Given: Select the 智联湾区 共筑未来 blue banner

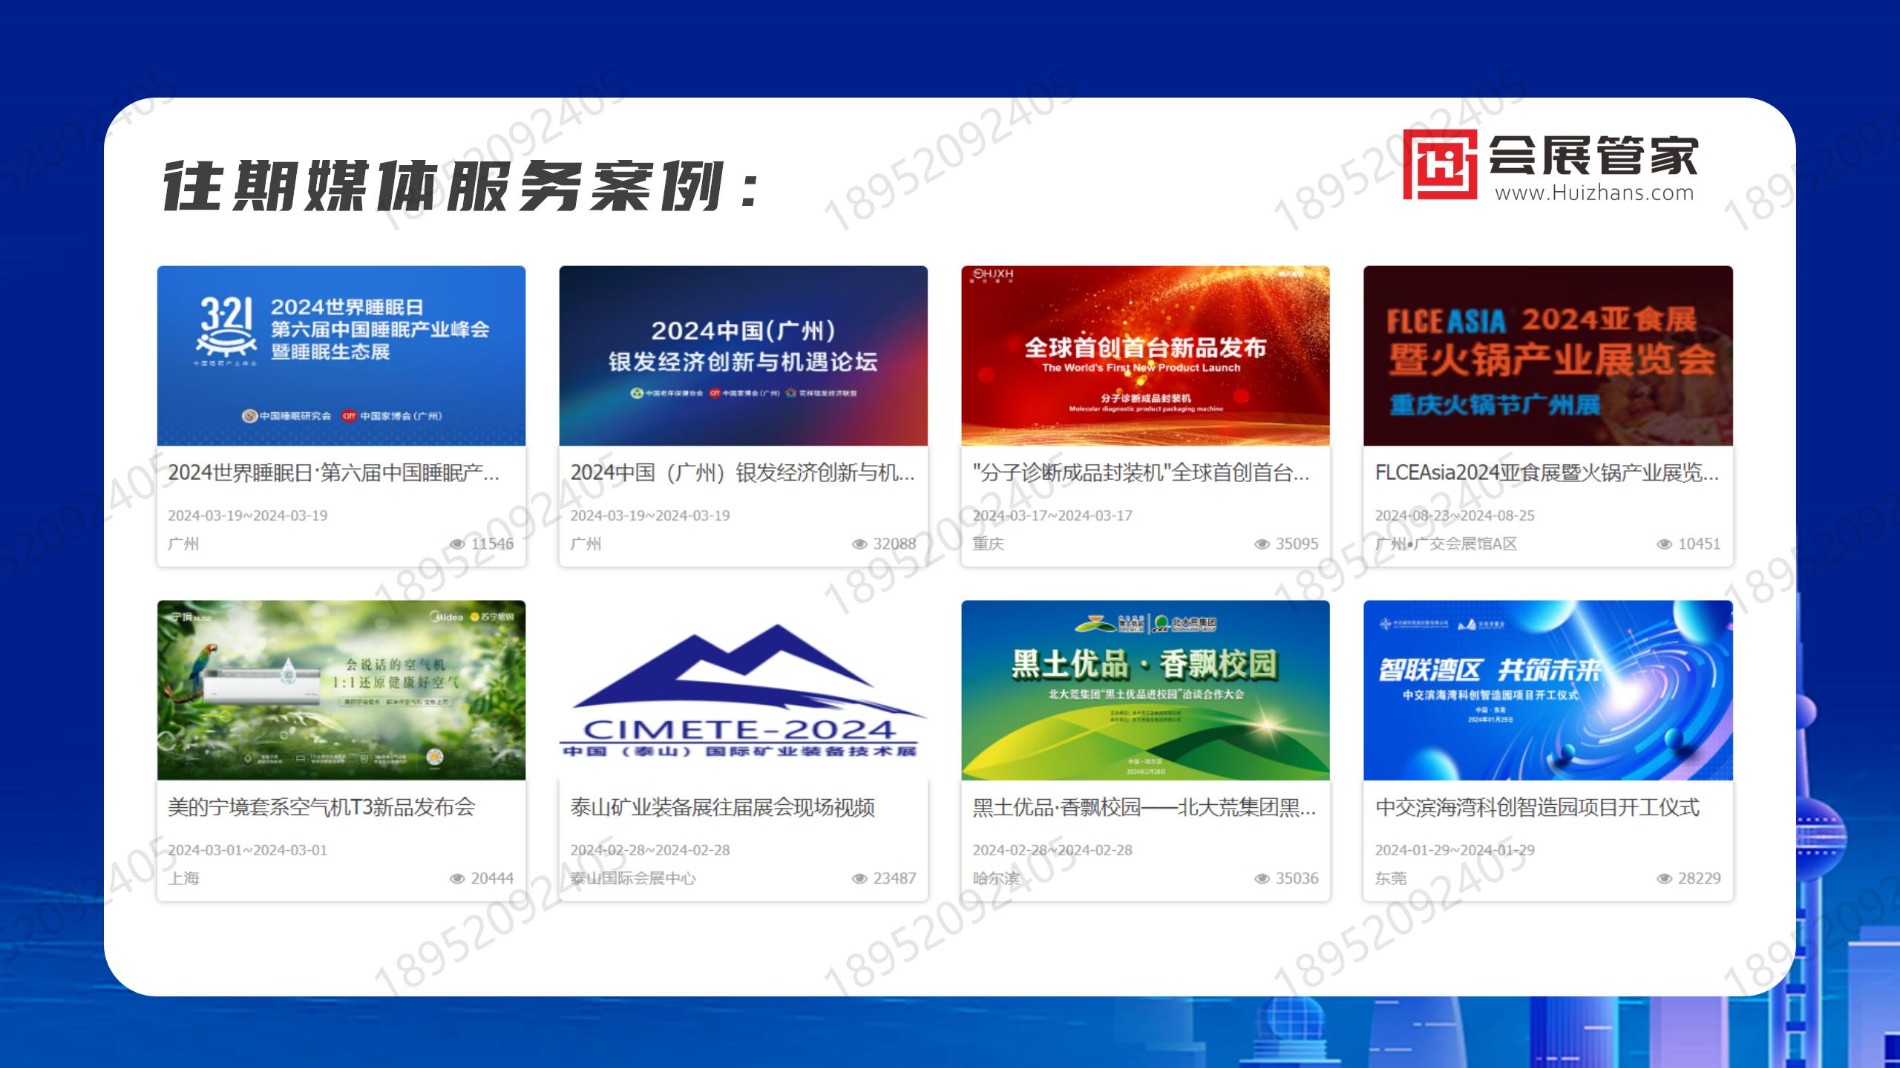Looking at the screenshot, I should coord(1547,690).
